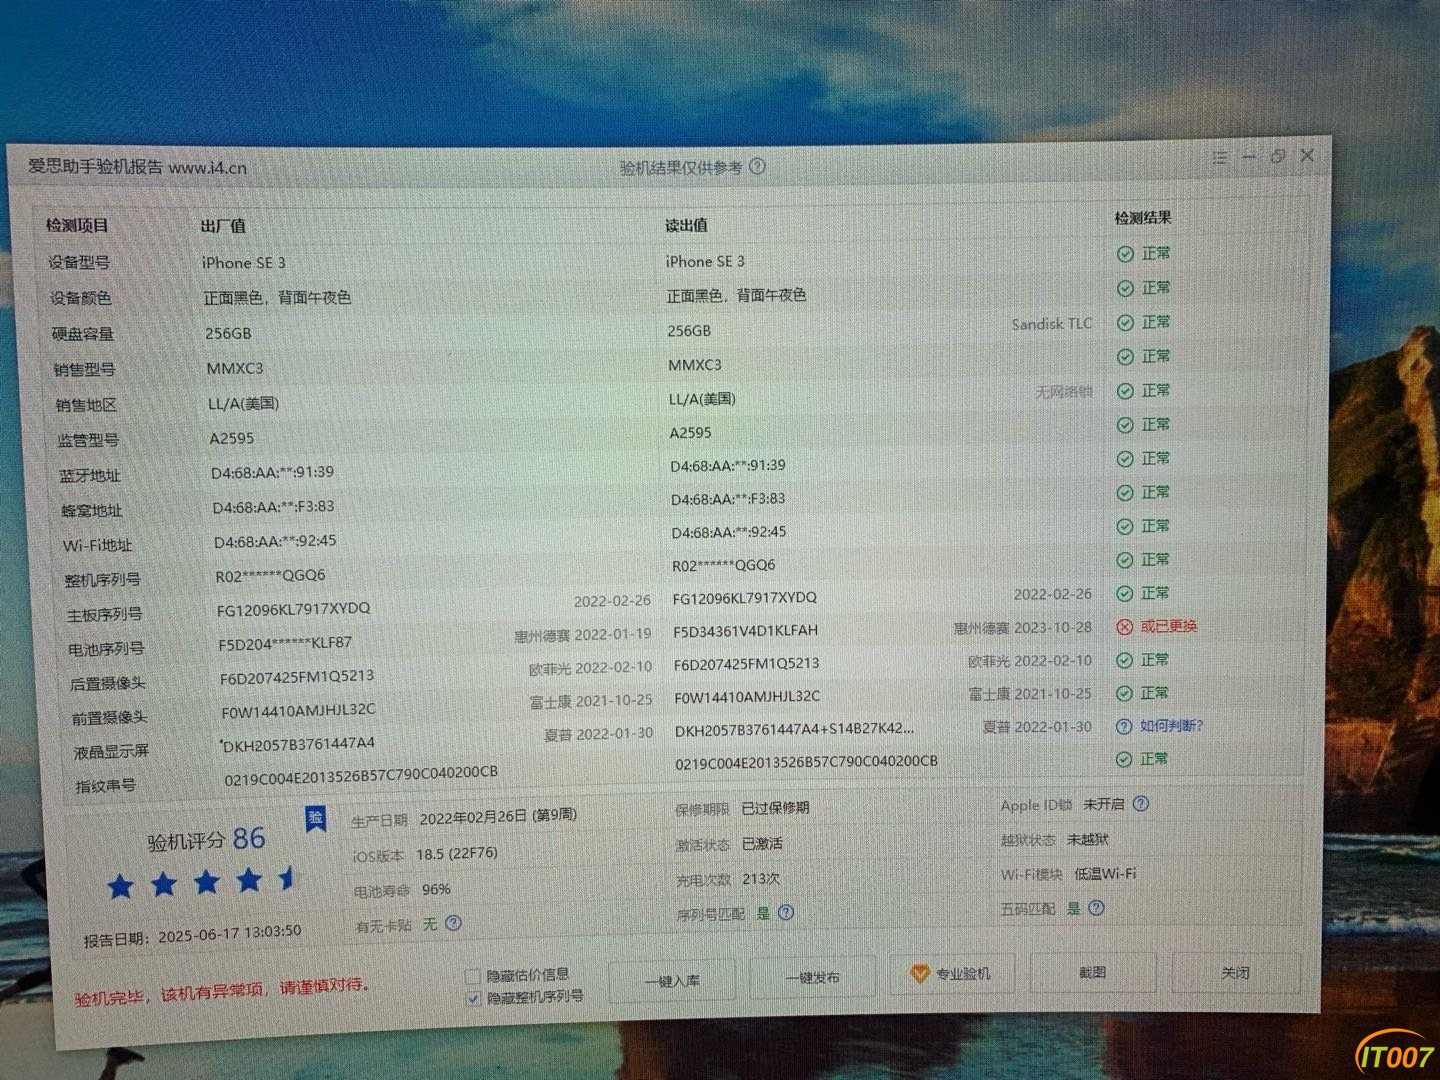Click the green check icon in 设备颜色 row

coord(1125,288)
